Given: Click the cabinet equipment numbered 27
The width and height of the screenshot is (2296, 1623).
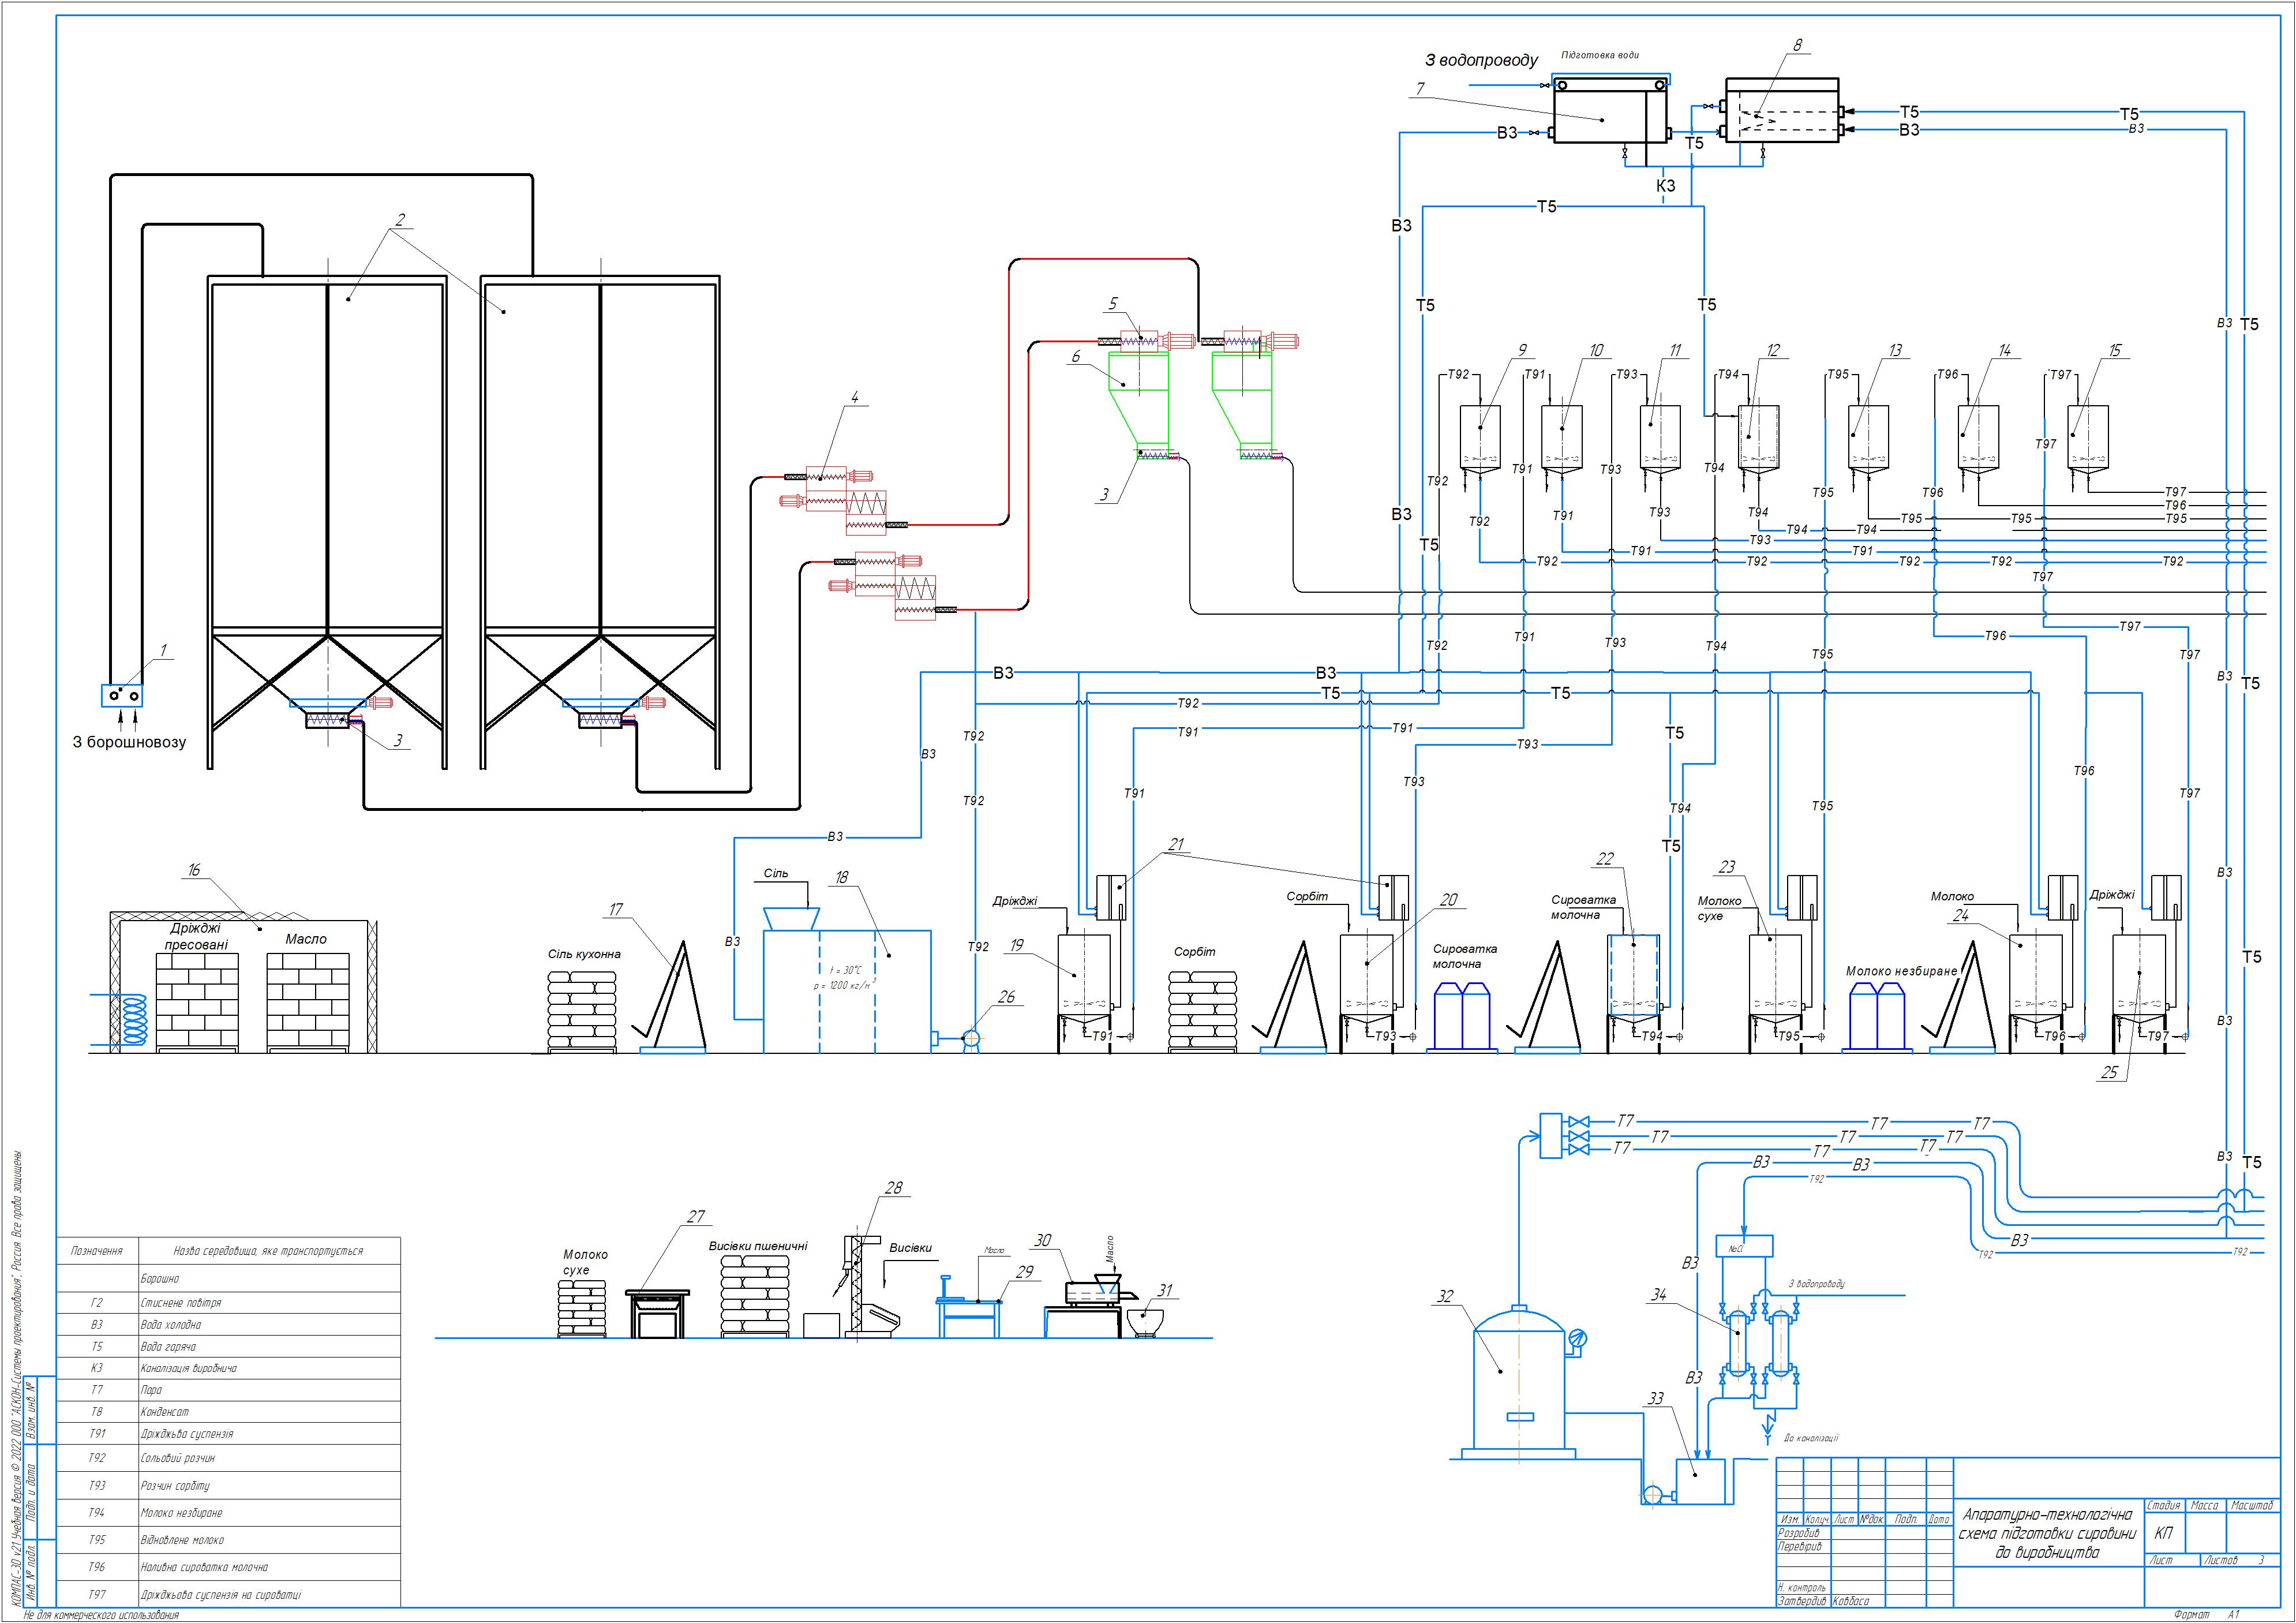Looking at the screenshot, I should 657,1313.
